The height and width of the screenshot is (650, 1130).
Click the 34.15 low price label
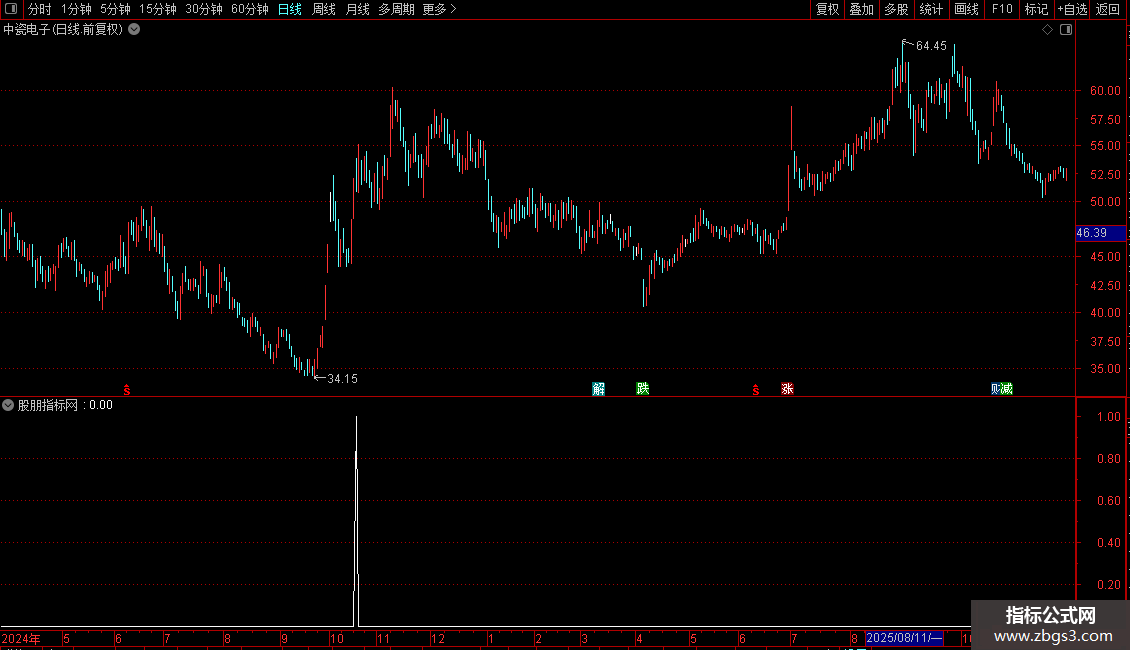click(x=342, y=379)
